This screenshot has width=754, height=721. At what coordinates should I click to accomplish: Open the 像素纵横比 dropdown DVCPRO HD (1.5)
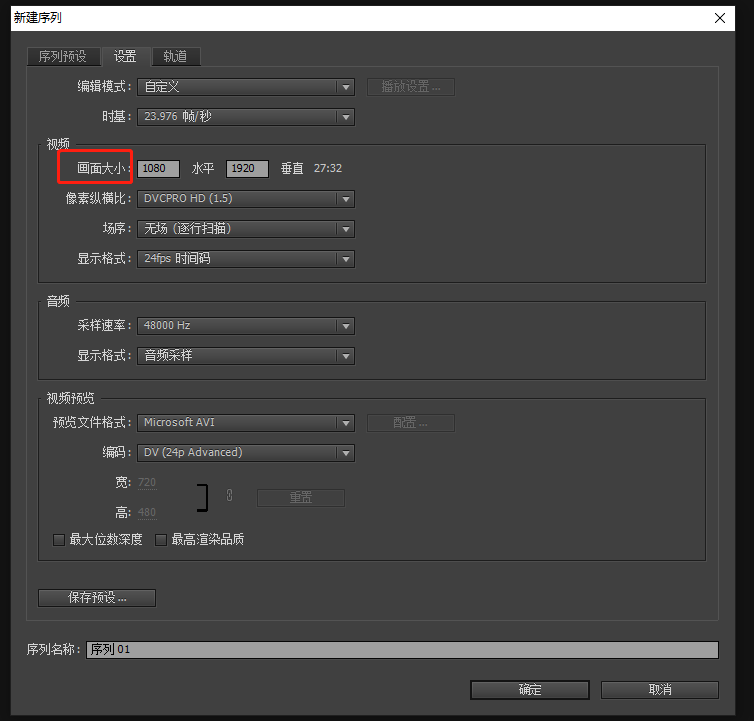(x=246, y=199)
